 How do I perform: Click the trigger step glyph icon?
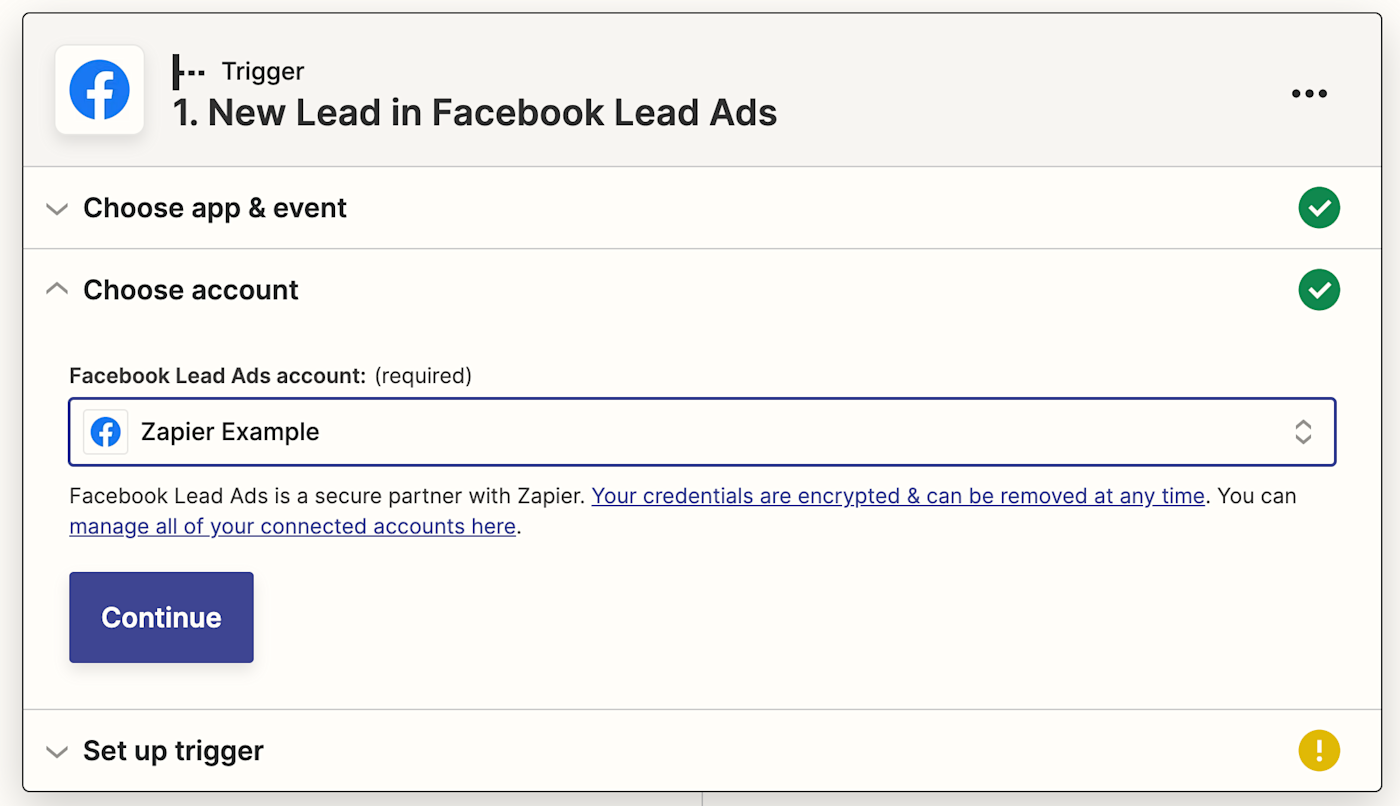[188, 72]
